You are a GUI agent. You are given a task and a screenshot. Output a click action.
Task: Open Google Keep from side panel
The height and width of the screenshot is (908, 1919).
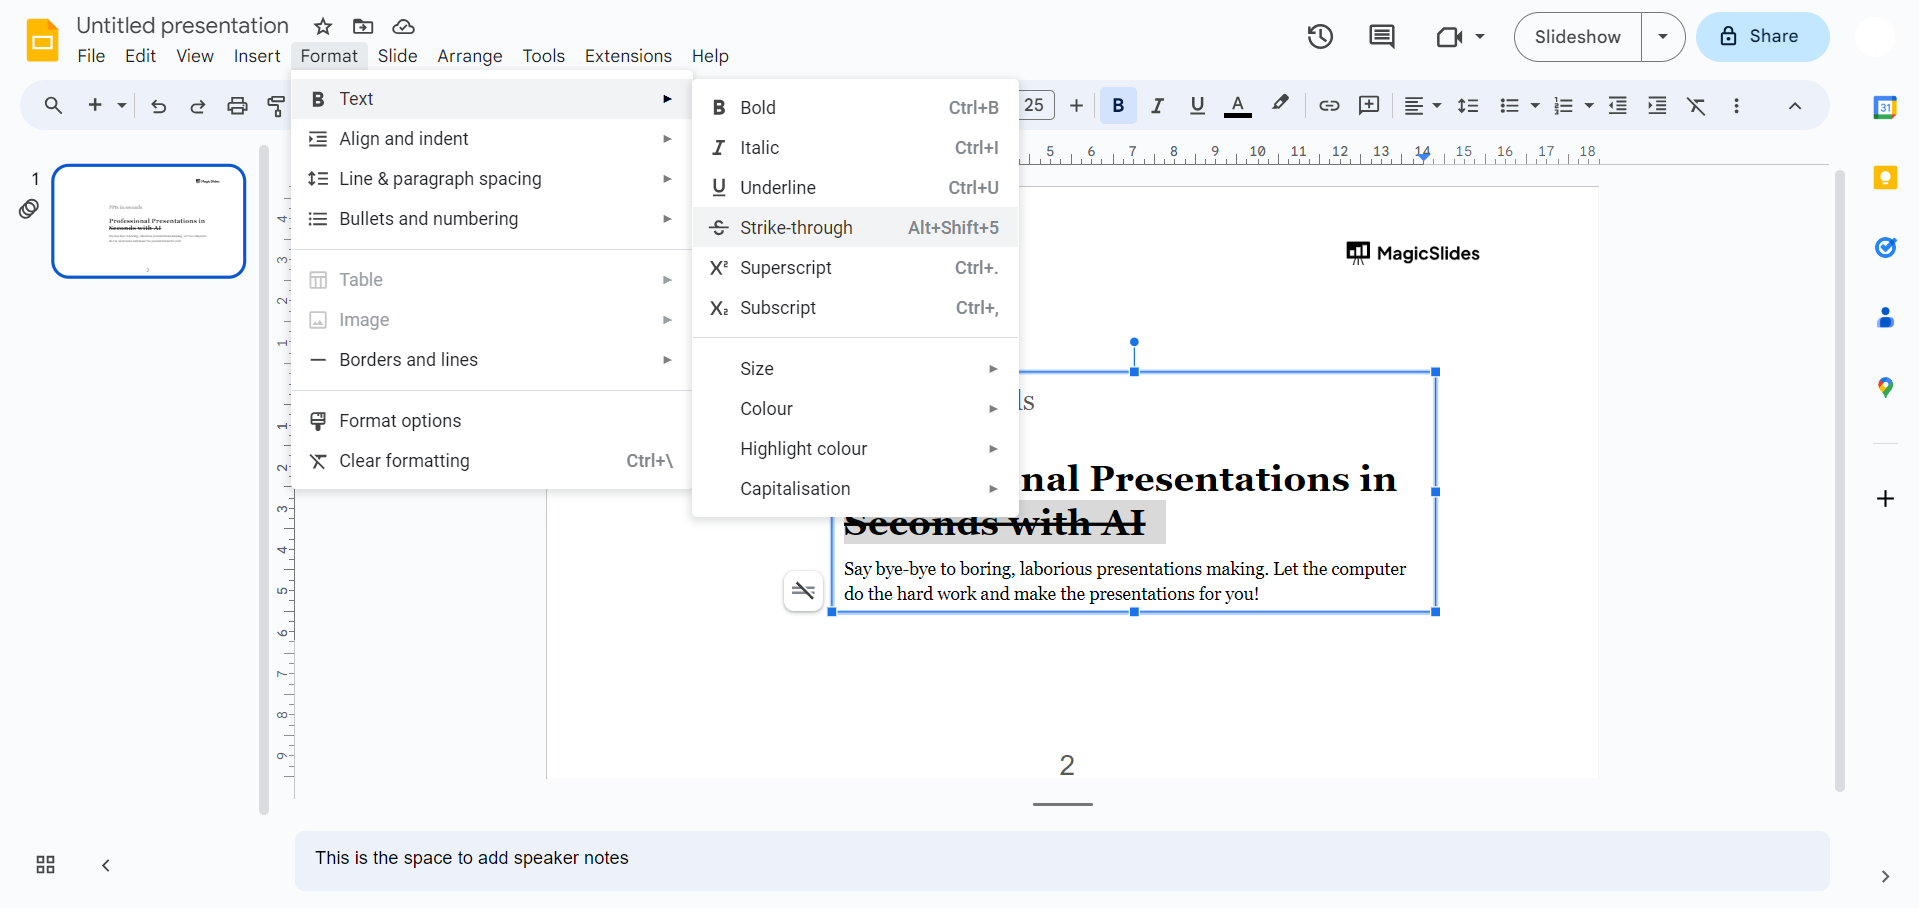1885,178
